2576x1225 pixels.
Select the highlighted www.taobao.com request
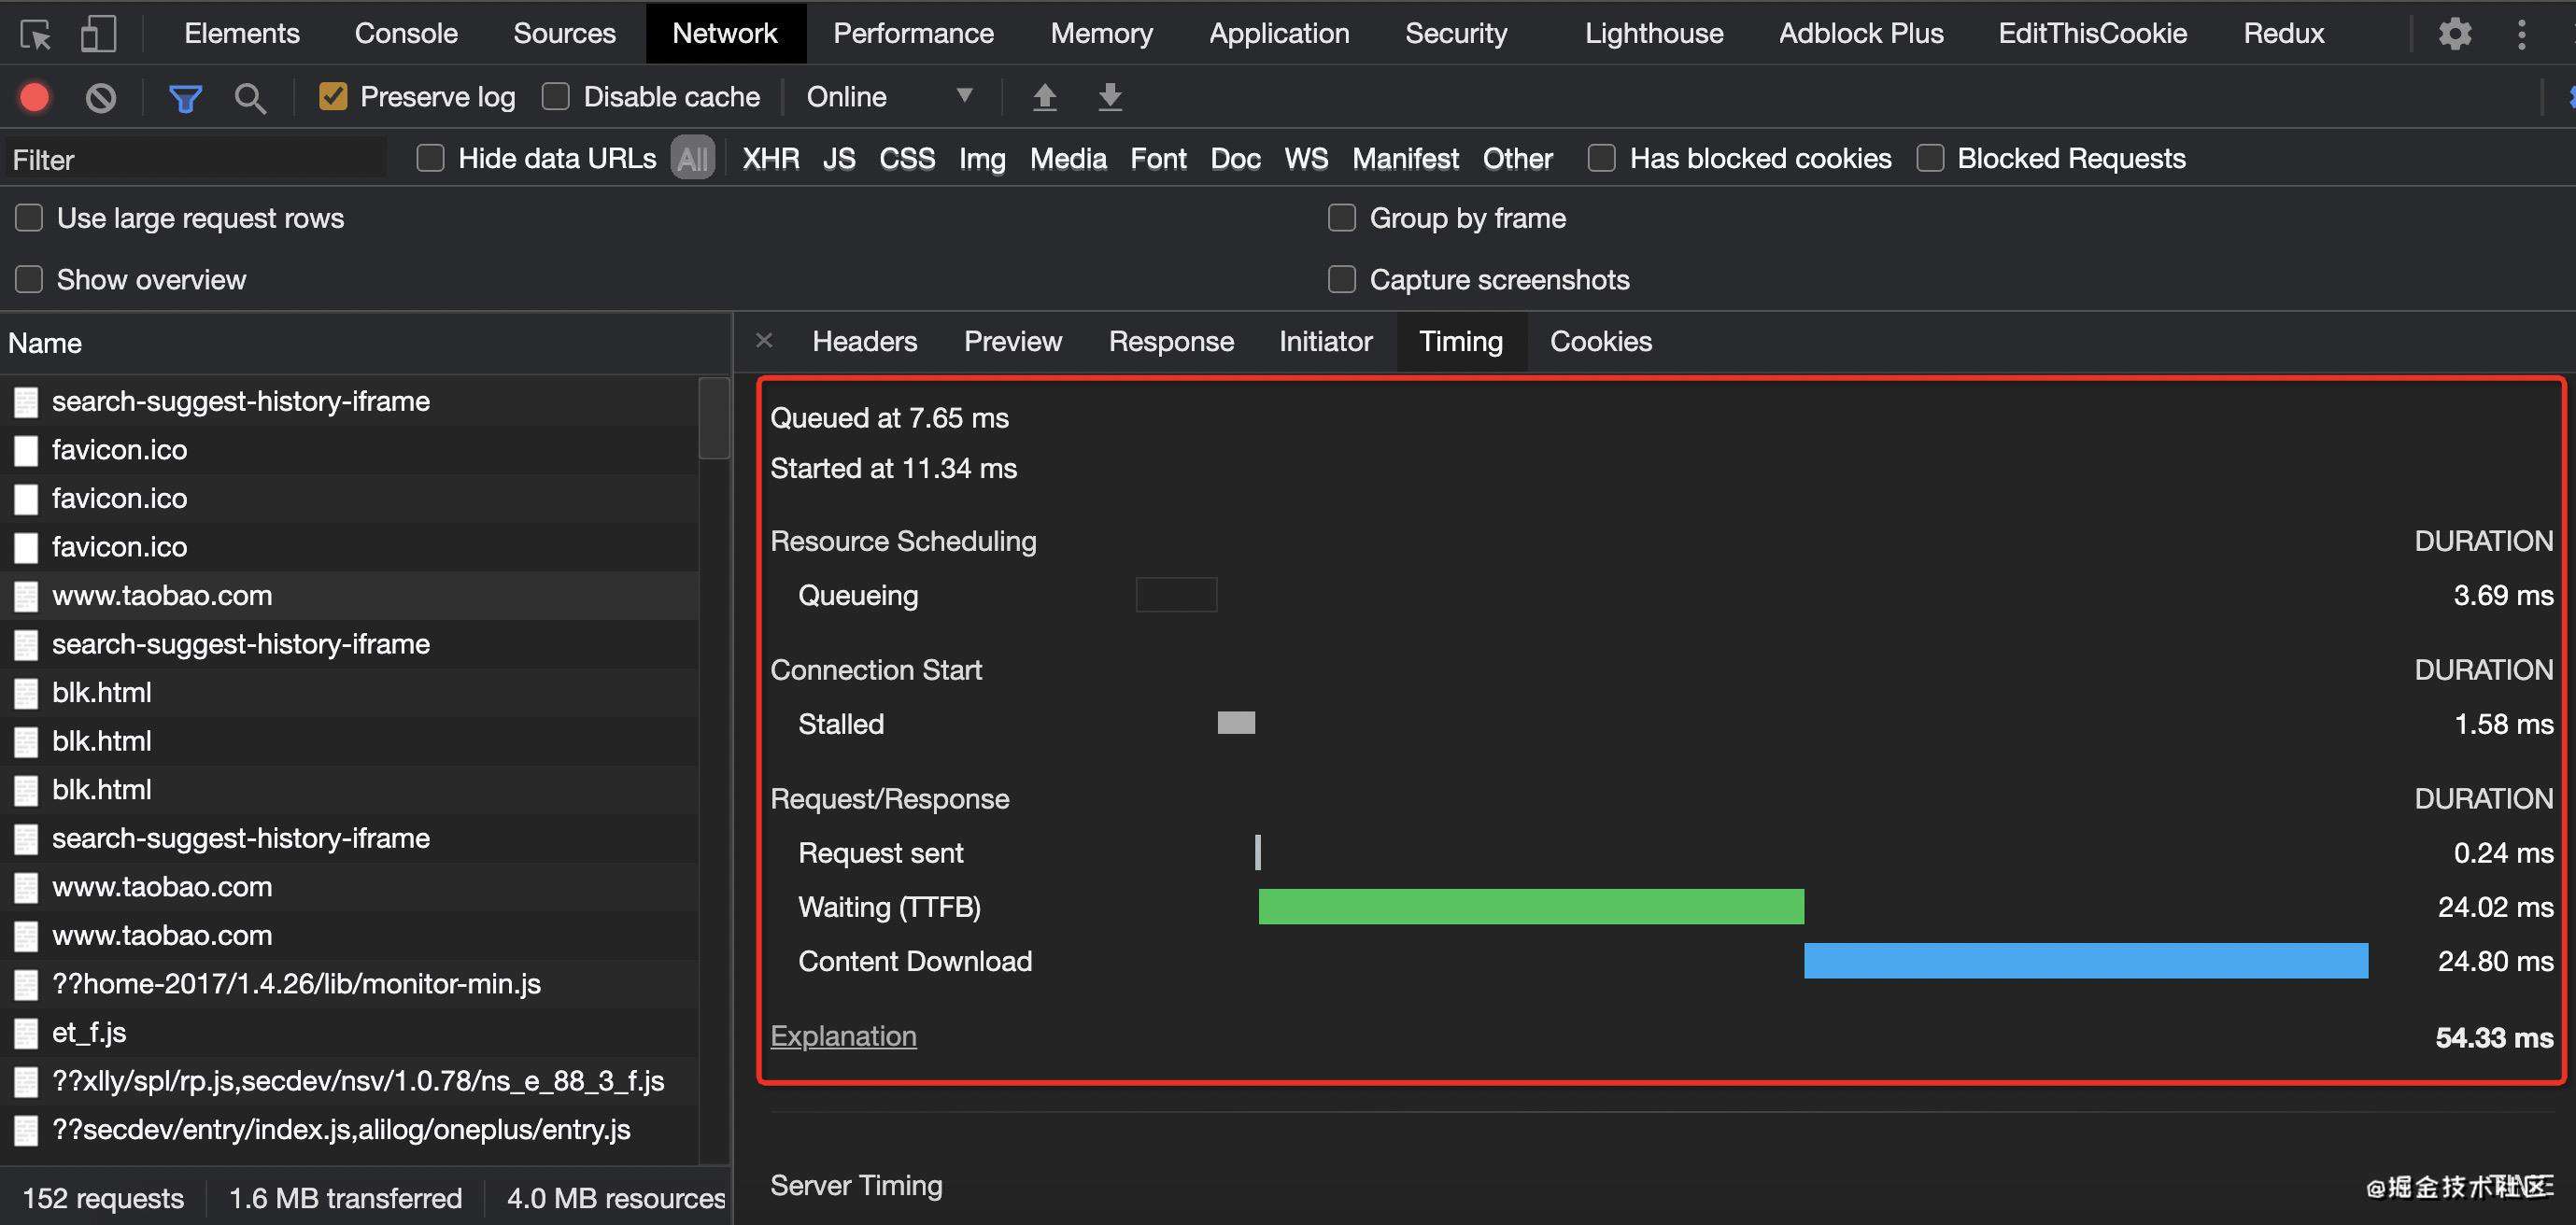point(349,596)
